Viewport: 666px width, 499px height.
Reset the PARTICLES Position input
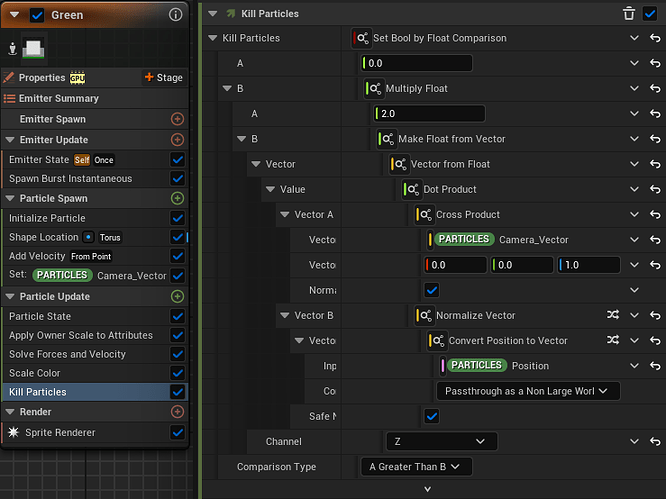coord(655,366)
